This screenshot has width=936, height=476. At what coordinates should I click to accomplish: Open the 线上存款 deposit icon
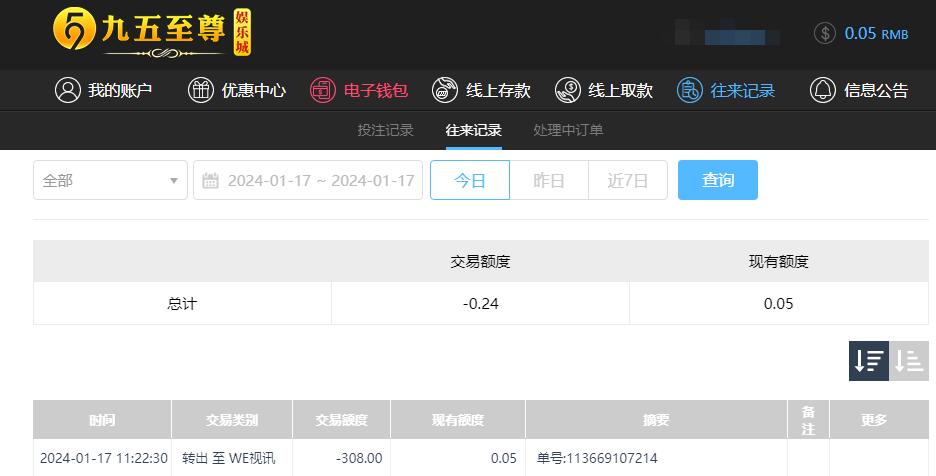coord(445,90)
